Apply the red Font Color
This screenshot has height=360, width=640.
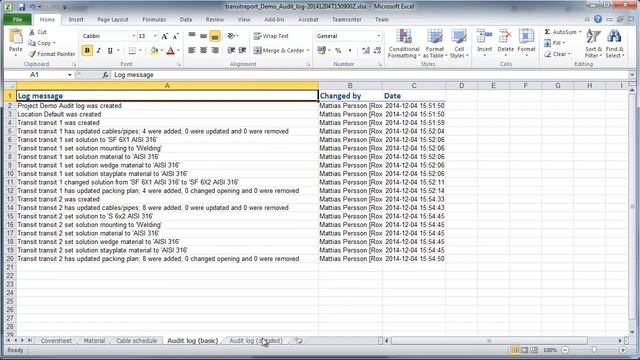(171, 51)
